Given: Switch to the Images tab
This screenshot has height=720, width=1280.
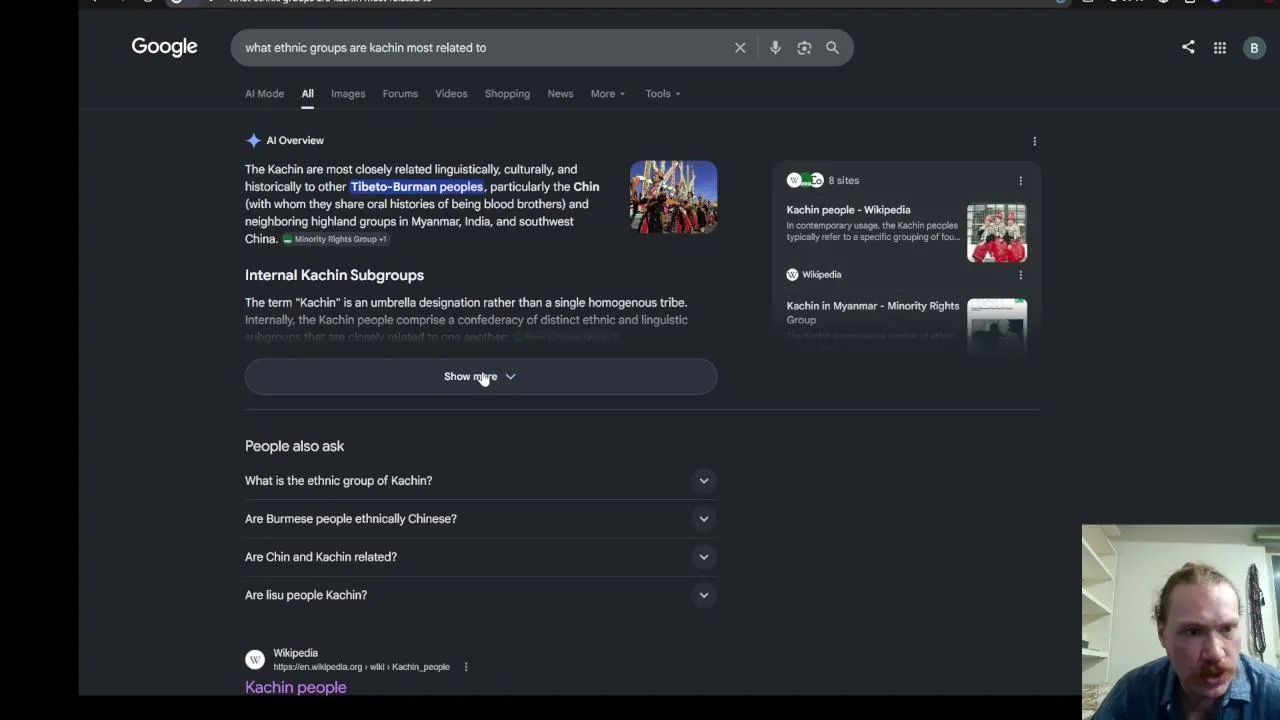Looking at the screenshot, I should click(348, 94).
